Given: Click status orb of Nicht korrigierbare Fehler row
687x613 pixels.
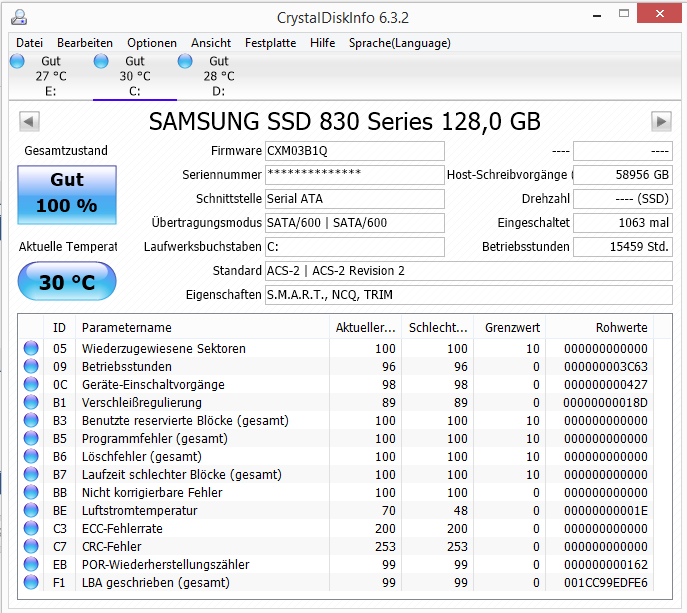Looking at the screenshot, I should click(x=31, y=492).
